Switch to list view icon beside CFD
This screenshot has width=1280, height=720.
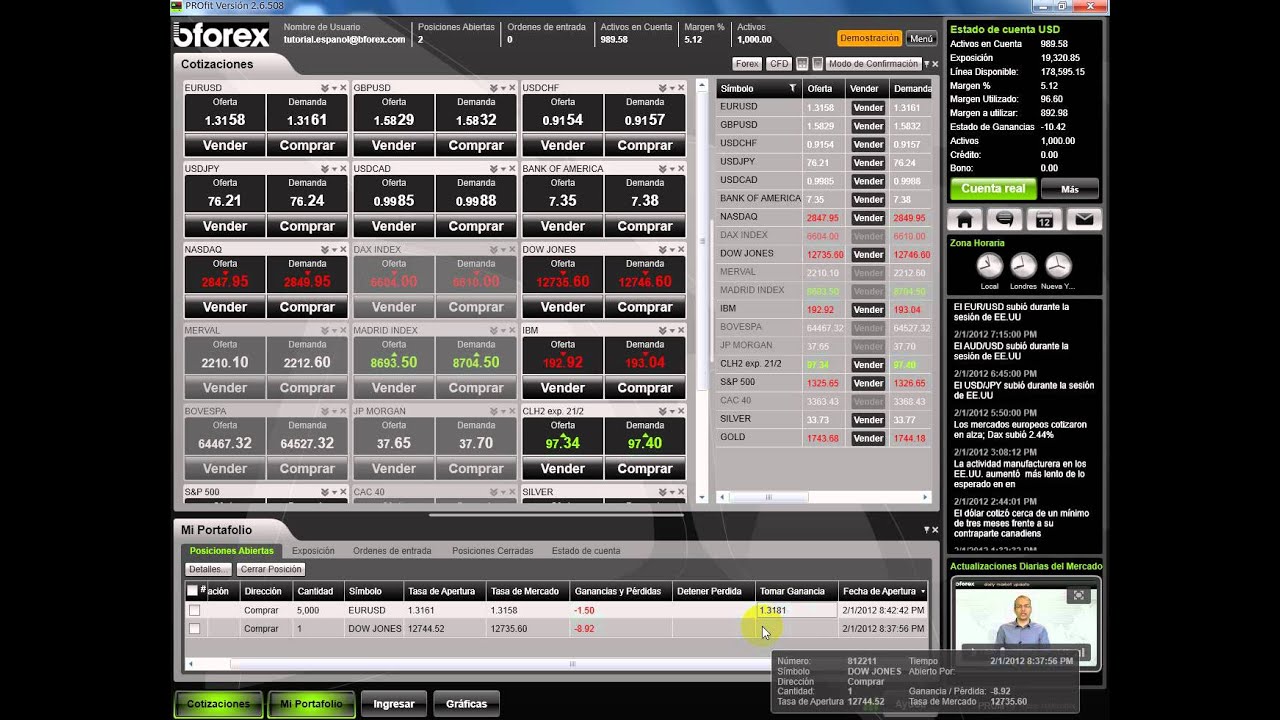click(818, 64)
